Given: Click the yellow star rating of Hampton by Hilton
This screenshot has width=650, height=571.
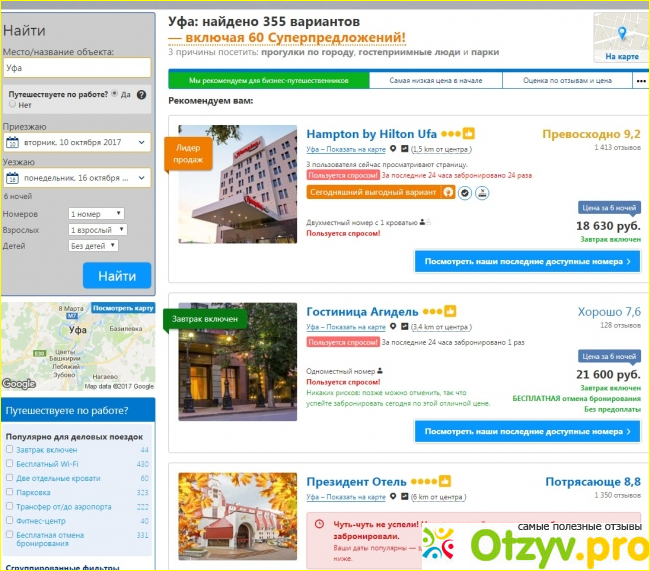Looking at the screenshot, I should point(451,134).
